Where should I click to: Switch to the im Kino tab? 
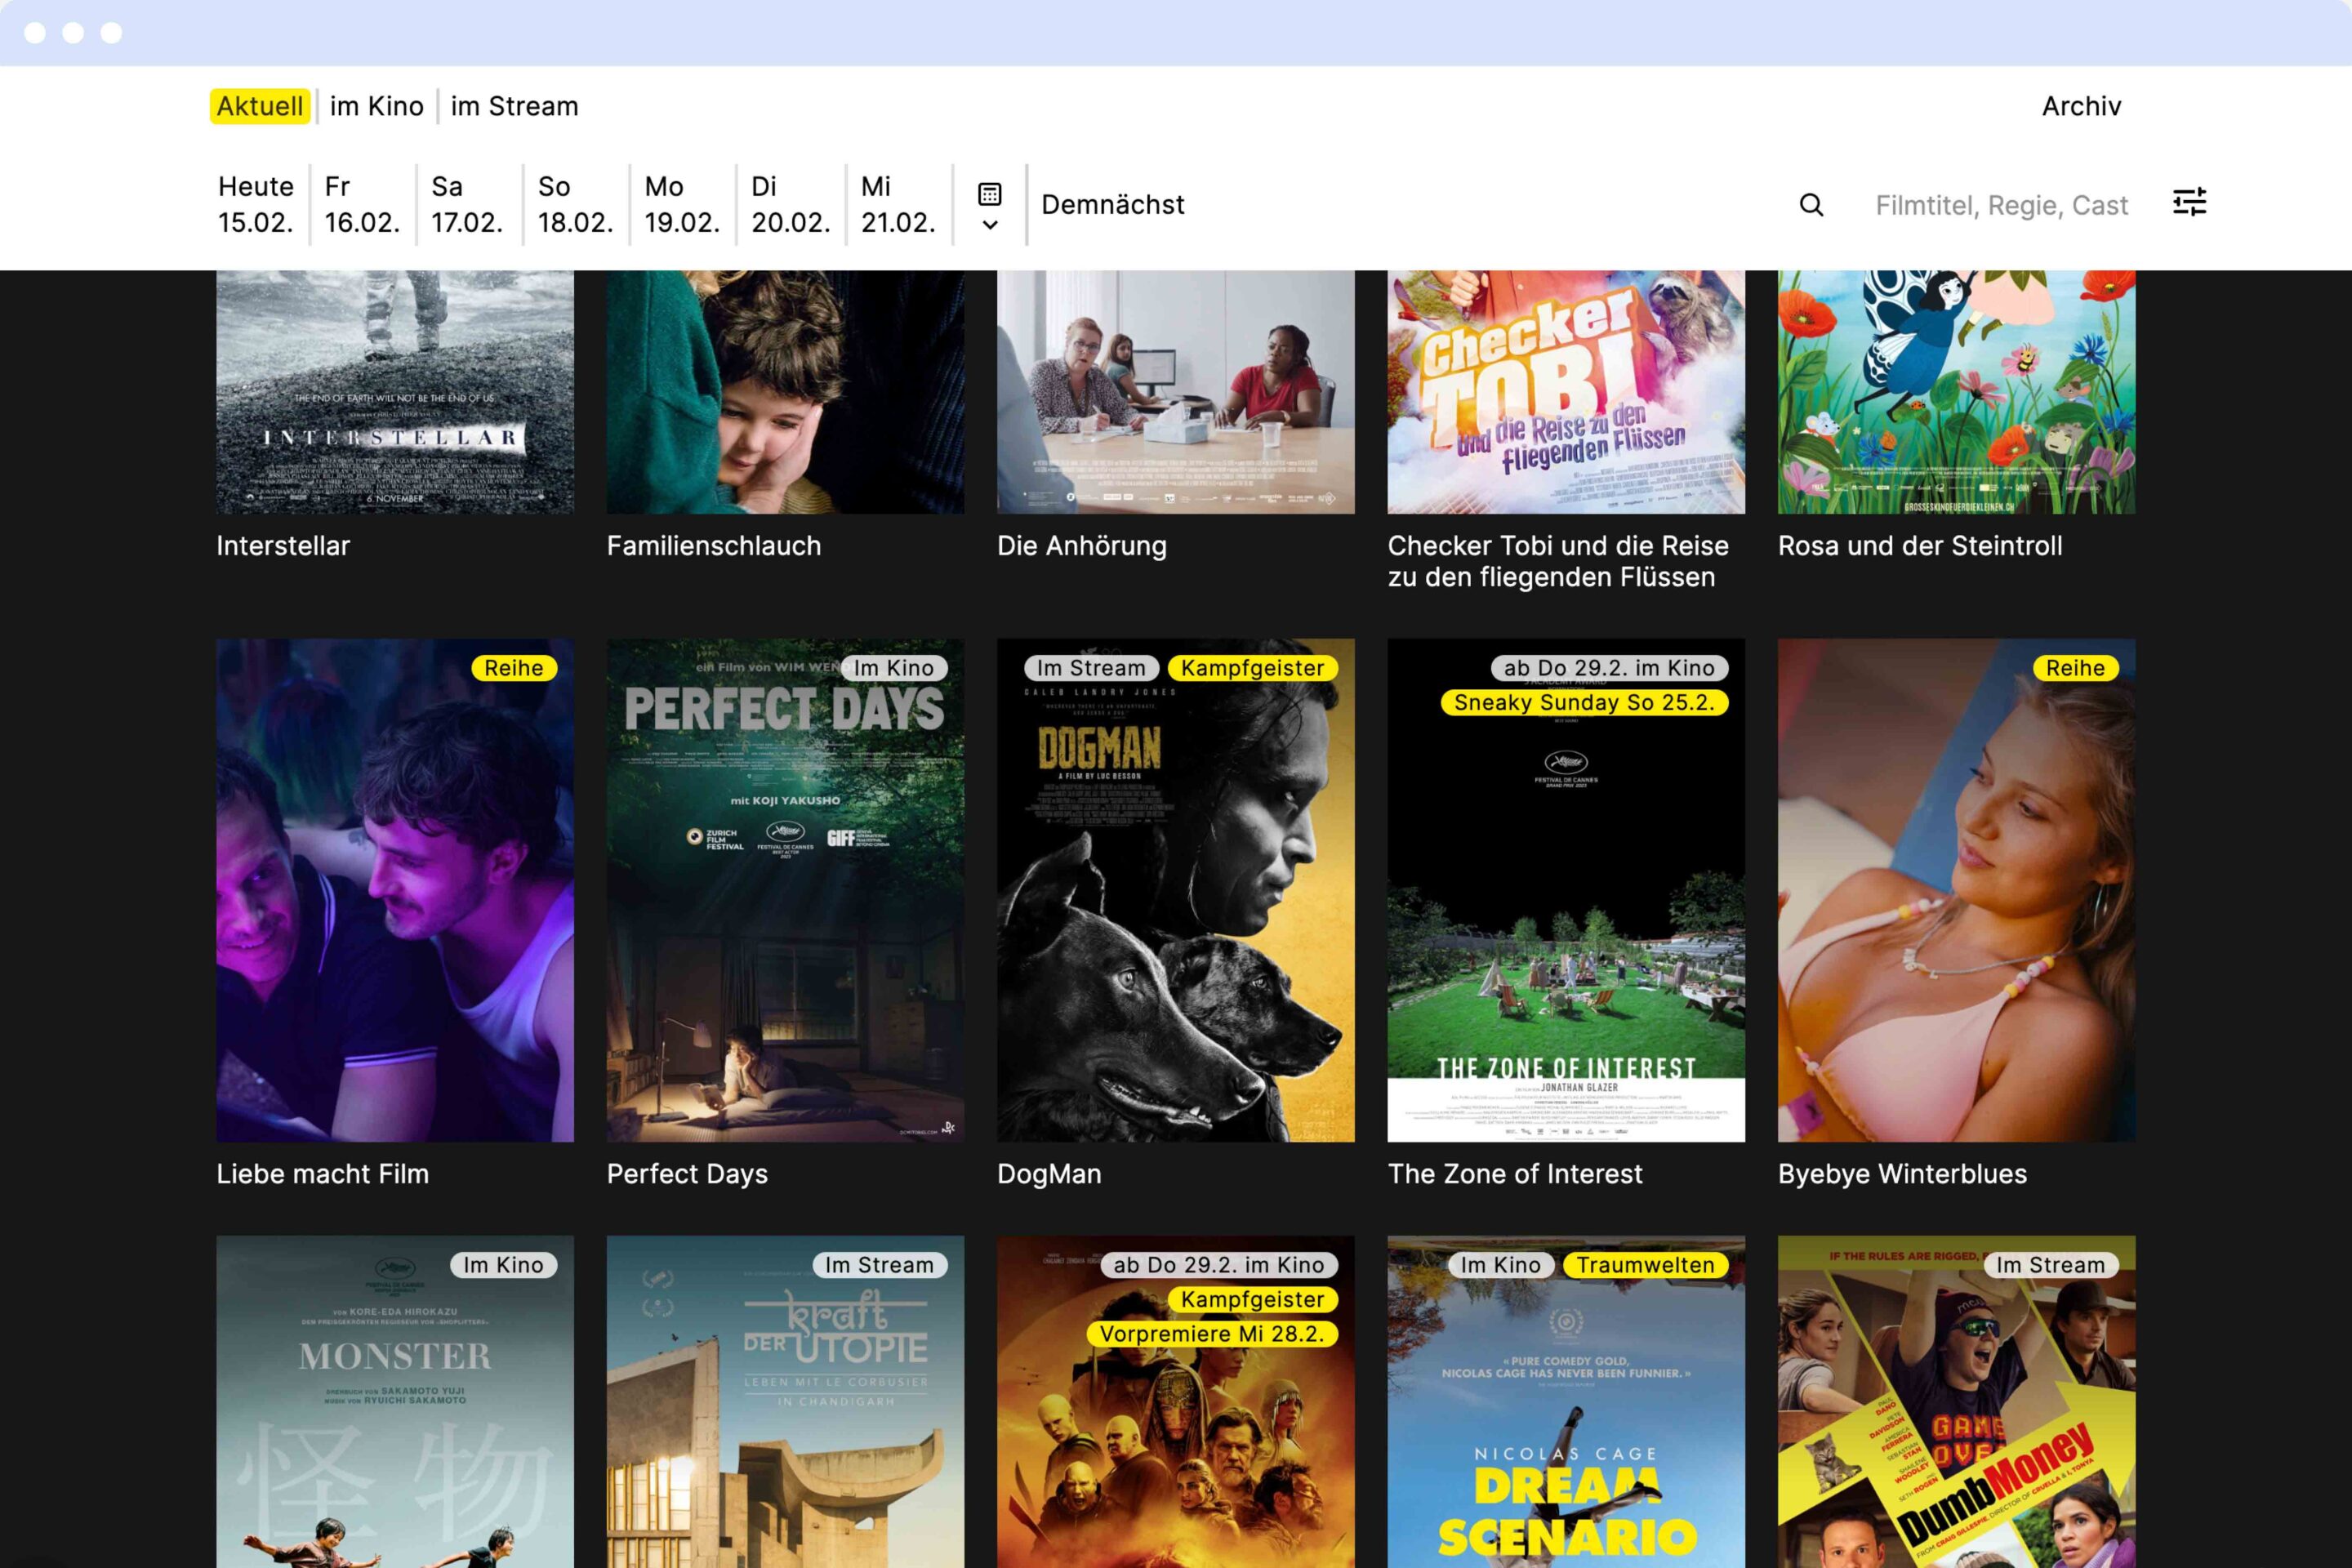376,106
